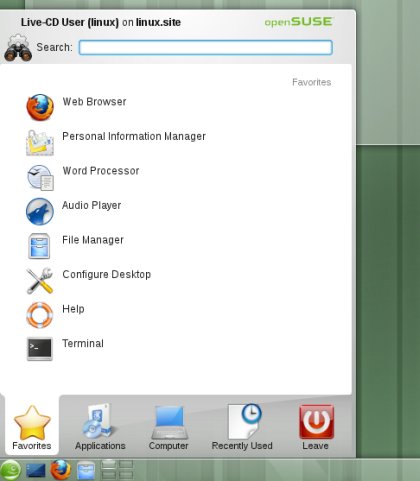Click the openSUSE gecko launcher button
420x481 pixels.
(x=10, y=470)
